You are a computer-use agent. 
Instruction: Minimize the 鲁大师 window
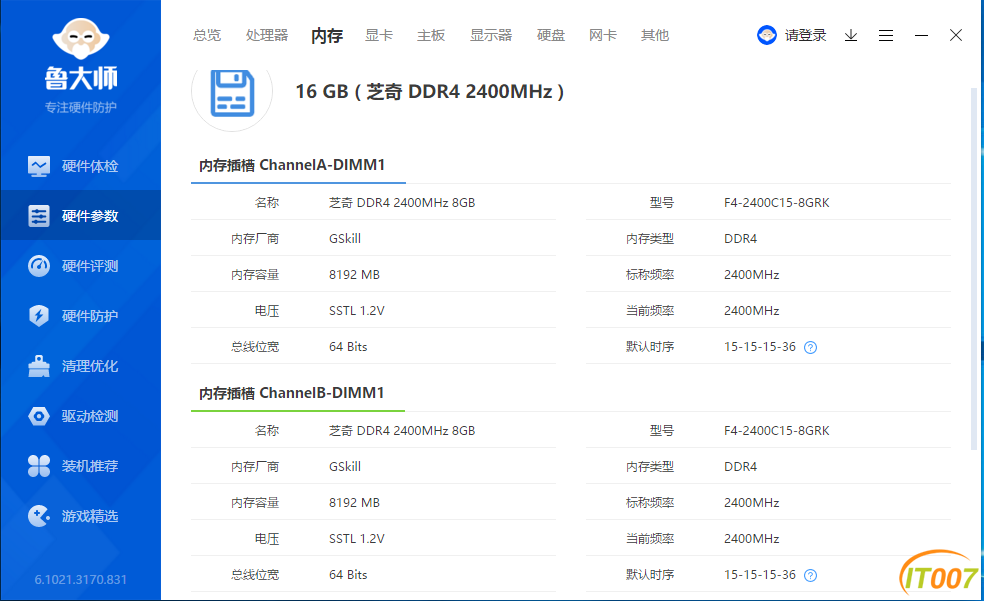pos(921,35)
